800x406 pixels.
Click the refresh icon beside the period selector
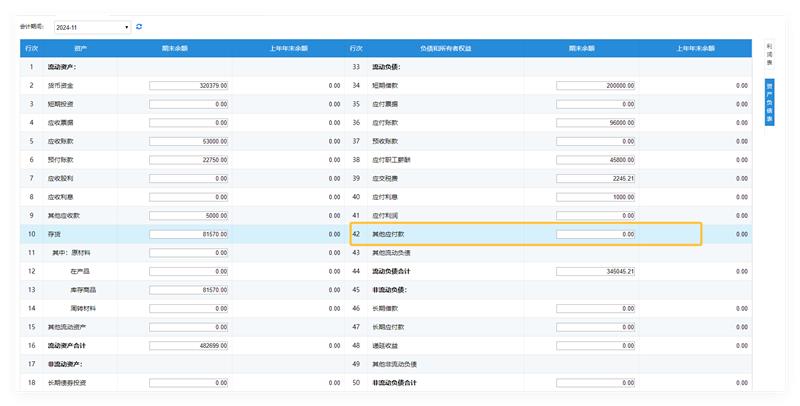pyautogui.click(x=139, y=27)
